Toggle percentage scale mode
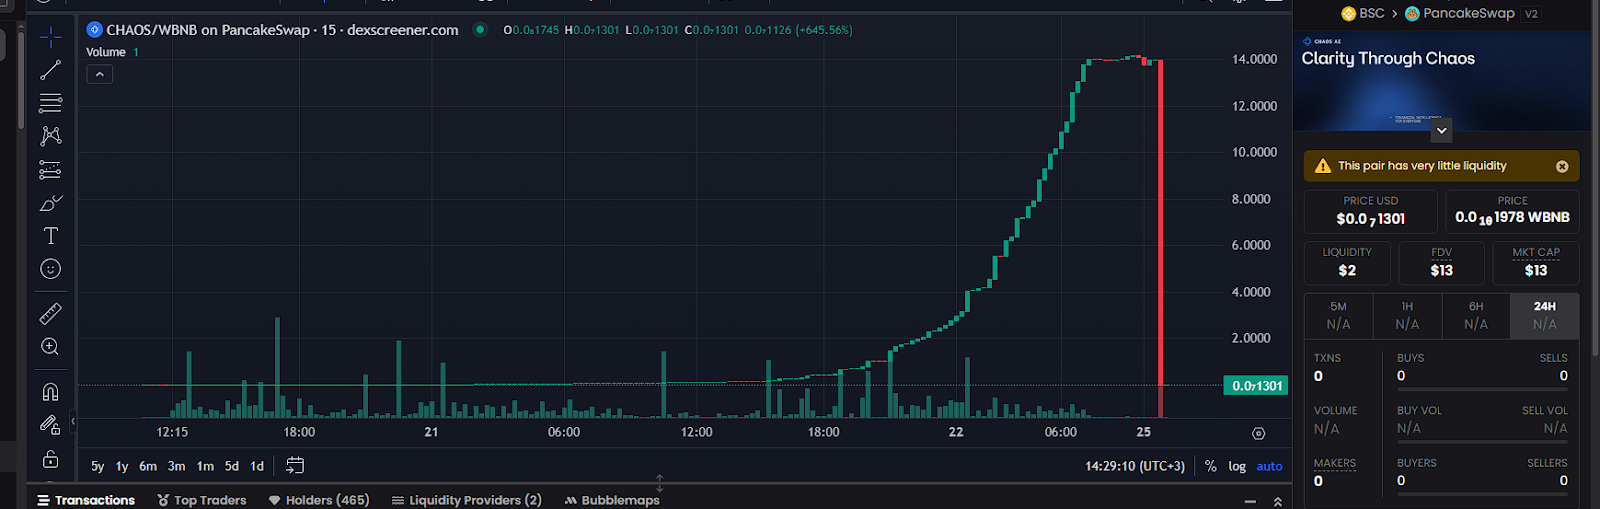Viewport: 1600px width, 509px height. (x=1211, y=466)
